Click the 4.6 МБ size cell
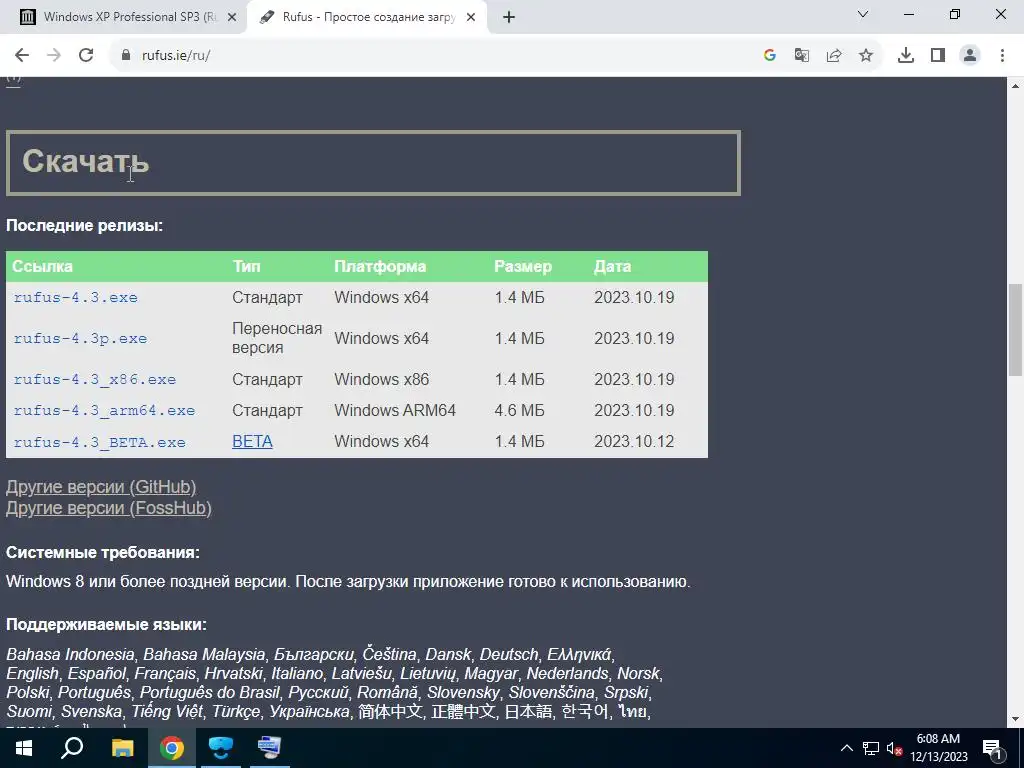This screenshot has height=768, width=1024. [519, 410]
